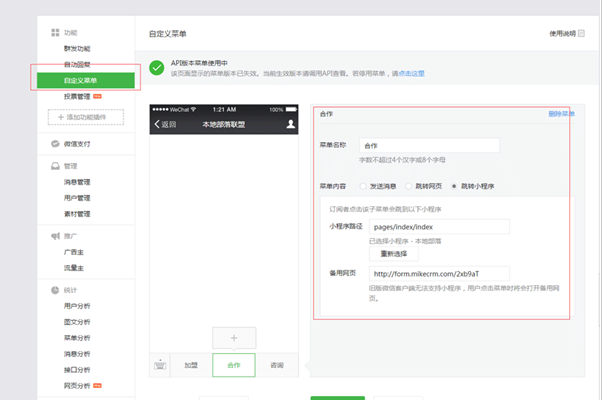
Task: Click the 统计 pie chart icon
Action: point(55,290)
